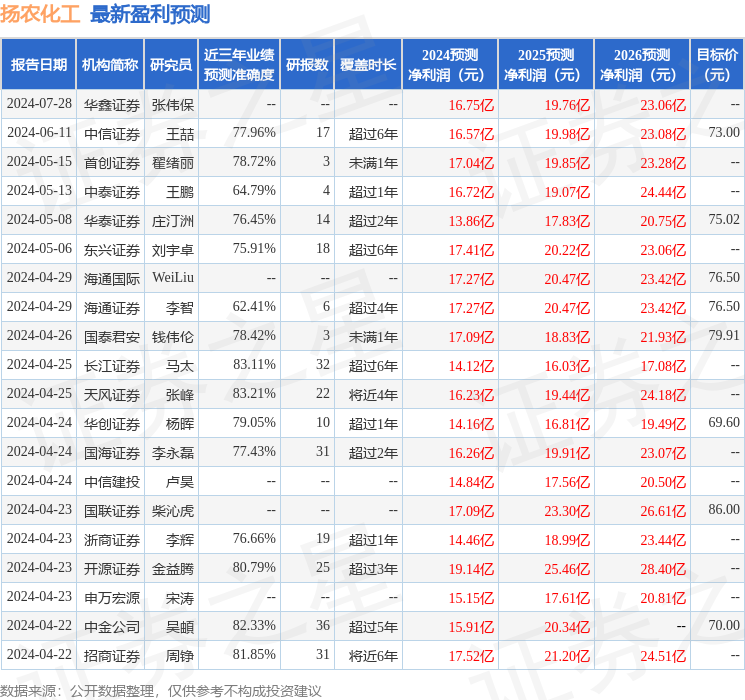Click the 最新盈利预测 heading

click(x=150, y=14)
